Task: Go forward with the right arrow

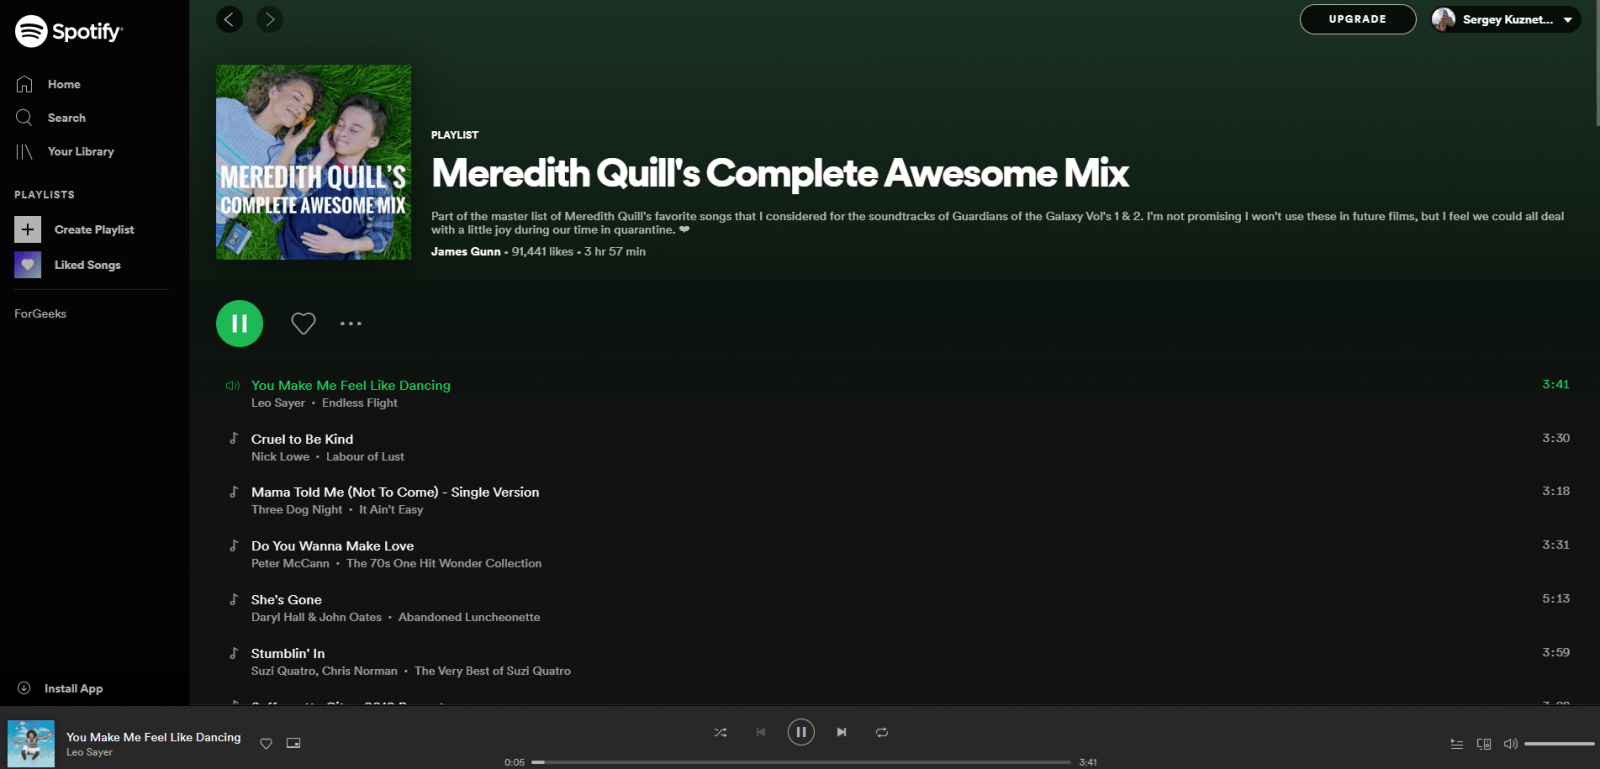Action: coord(270,19)
